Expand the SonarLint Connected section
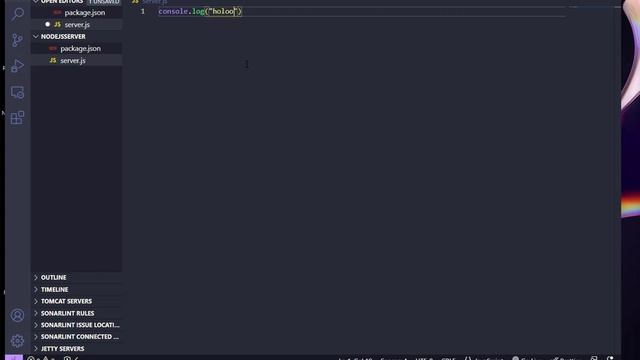 76,337
